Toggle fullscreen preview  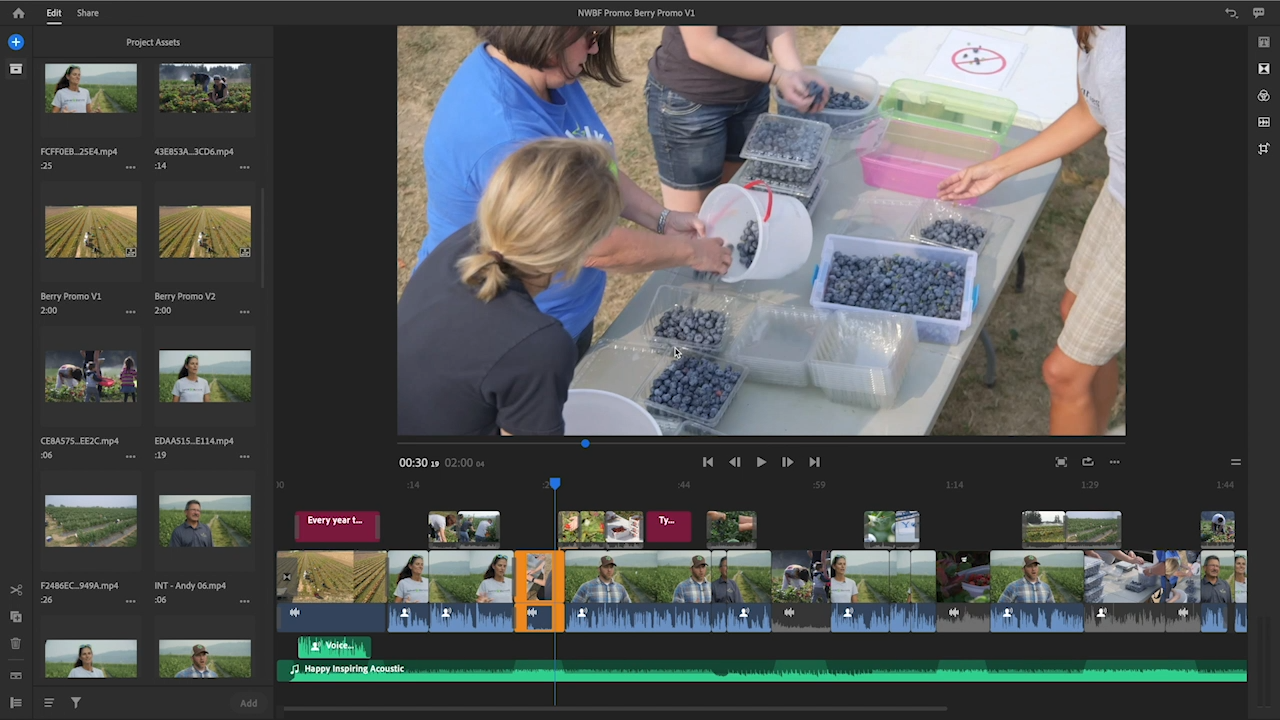[1061, 462]
